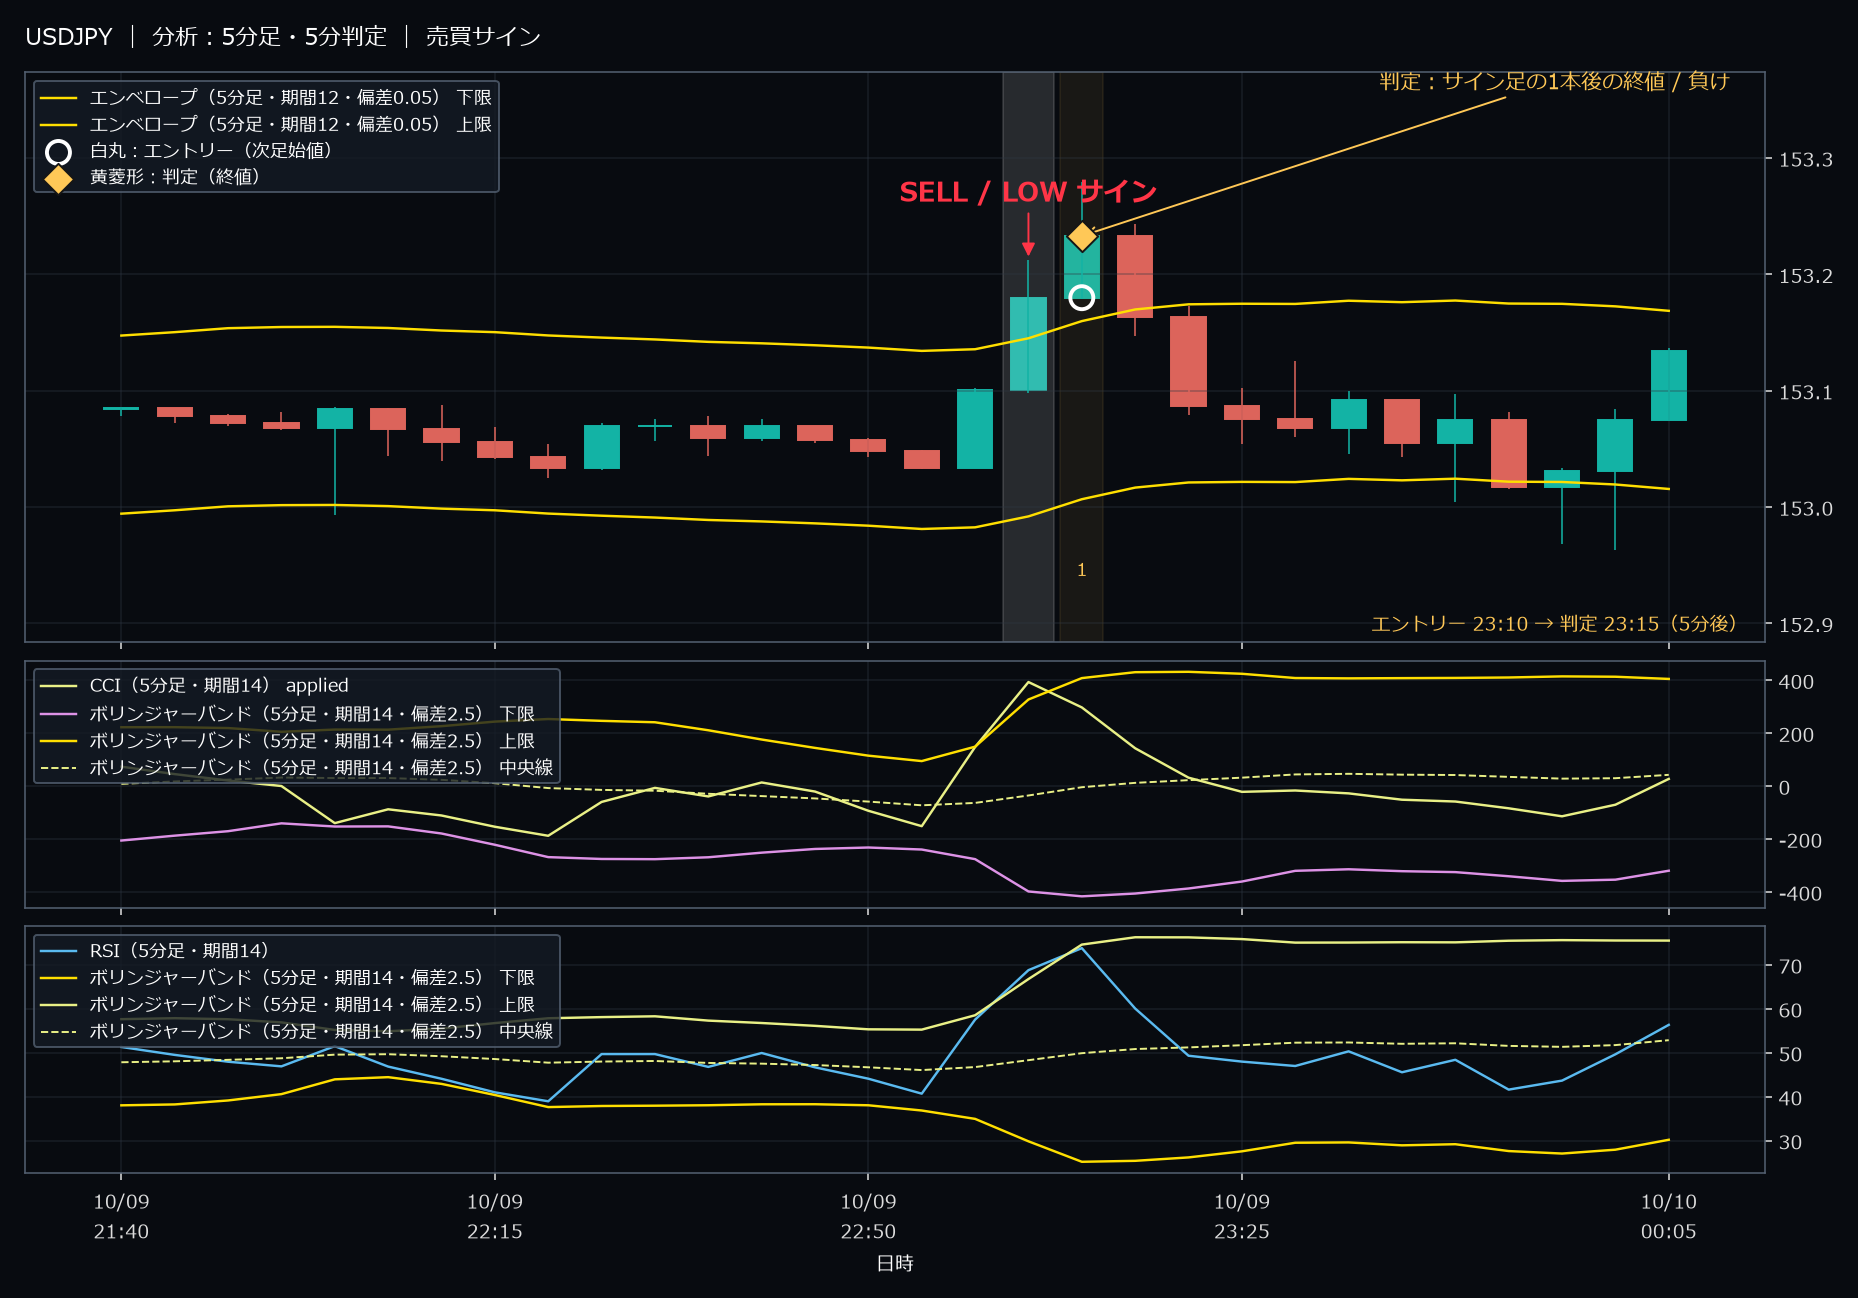This screenshot has width=1858, height=1298.
Task: Select the red 'SELL / LOW サイン' label
Action: coord(1028,192)
